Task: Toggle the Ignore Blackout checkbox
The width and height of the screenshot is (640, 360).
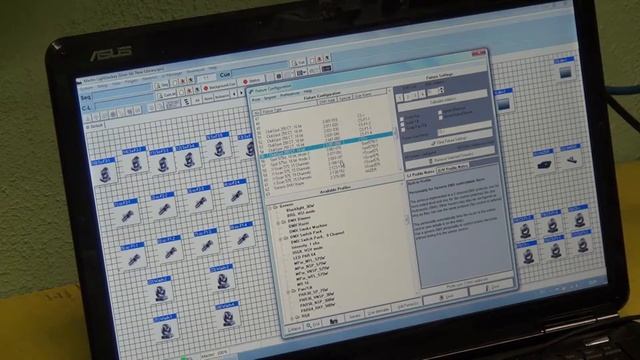Action: [440, 112]
